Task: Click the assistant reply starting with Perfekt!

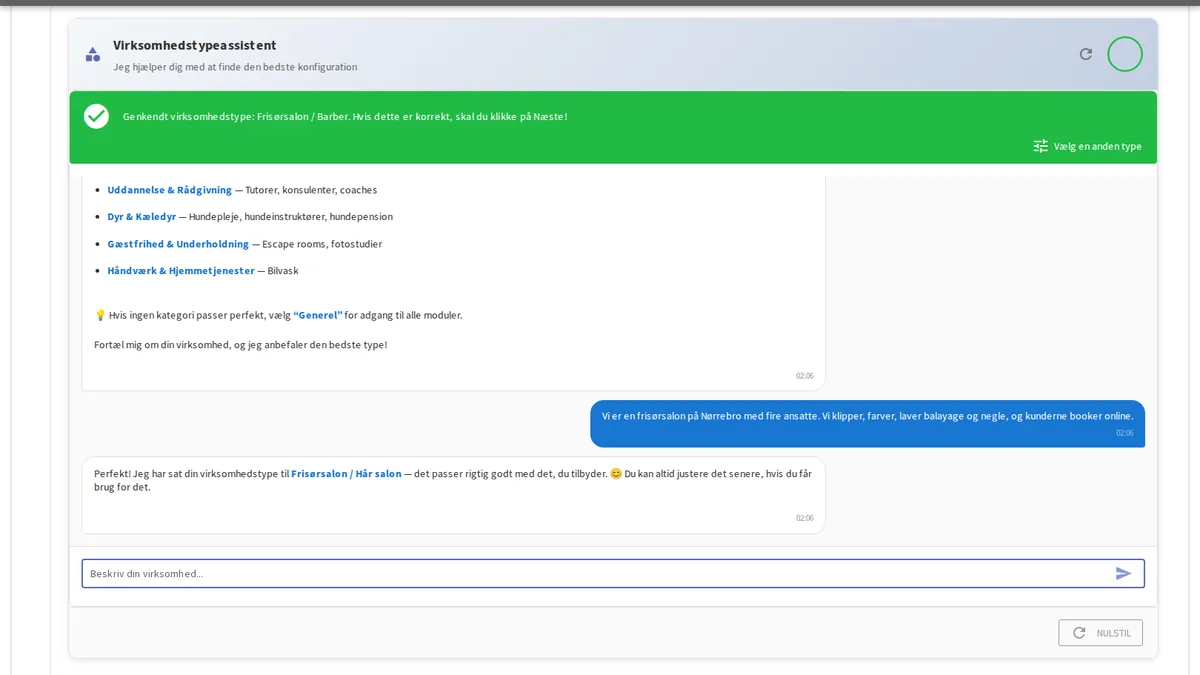Action: pyautogui.click(x=453, y=495)
